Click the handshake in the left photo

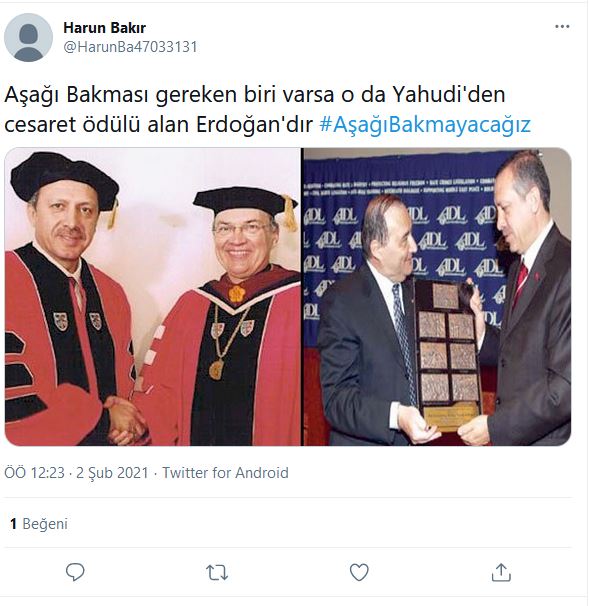coord(124,419)
